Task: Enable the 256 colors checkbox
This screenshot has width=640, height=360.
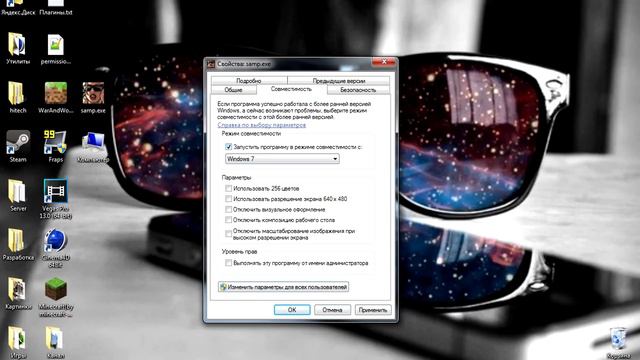Action: (x=229, y=188)
